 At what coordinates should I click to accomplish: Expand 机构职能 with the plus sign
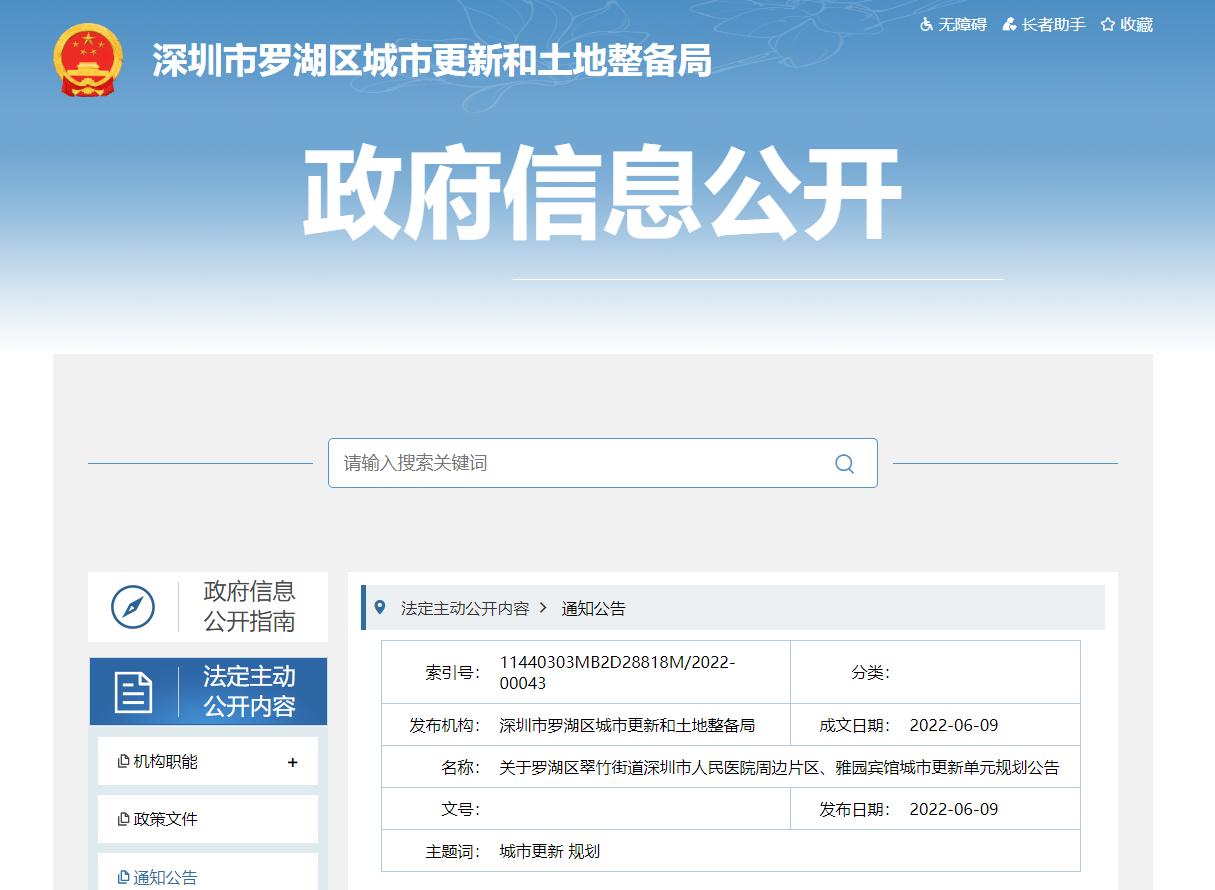click(293, 762)
